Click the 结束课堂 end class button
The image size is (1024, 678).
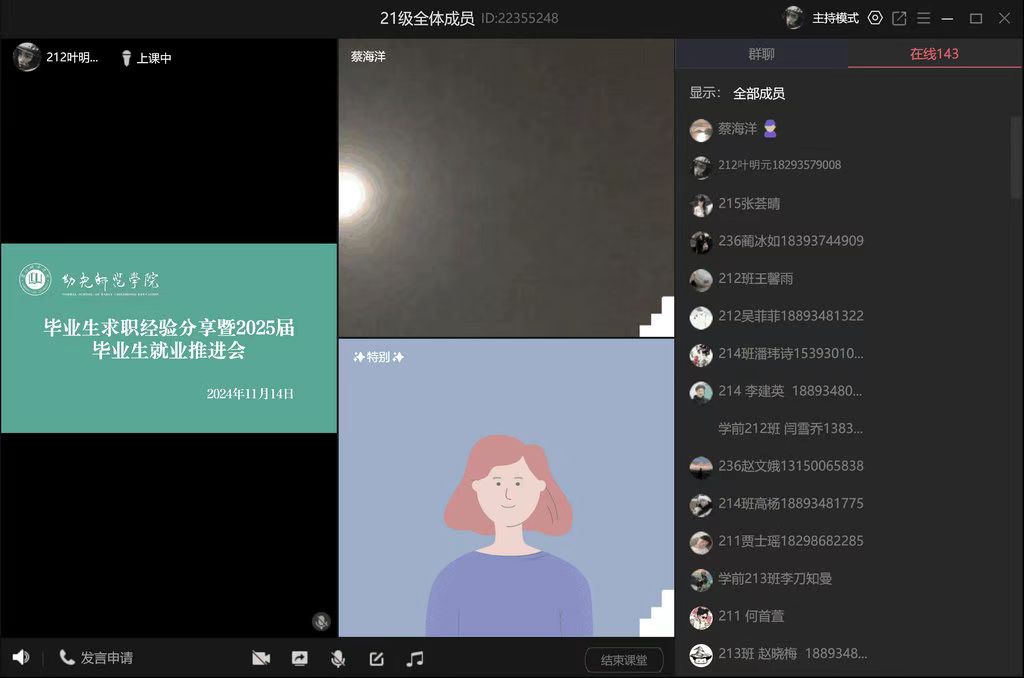click(x=624, y=660)
